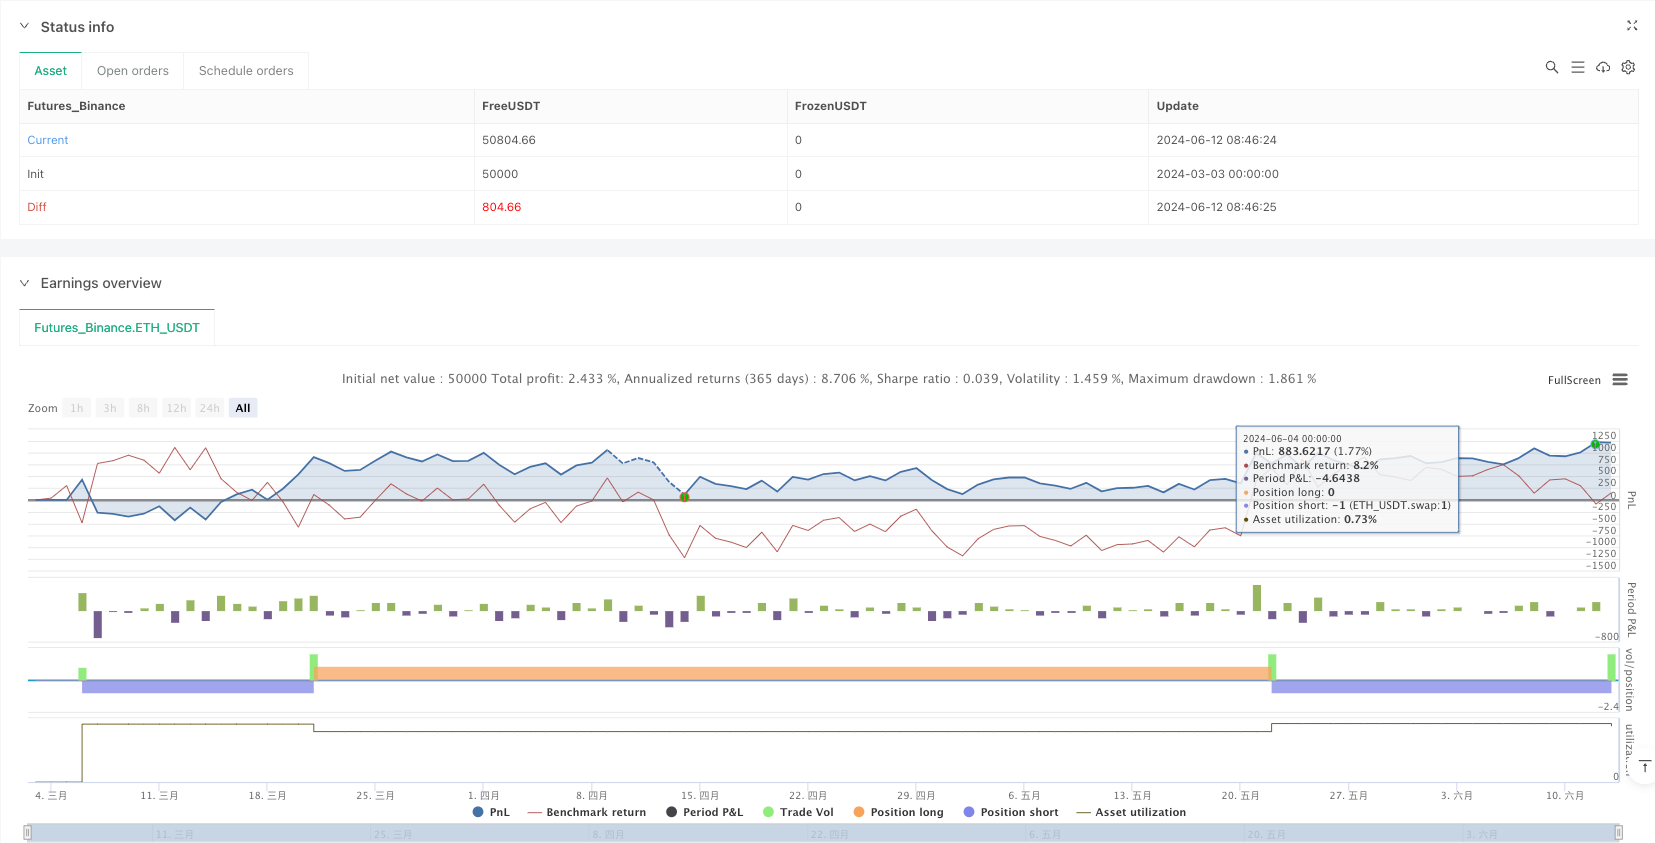The width and height of the screenshot is (1655, 843).
Task: Collapse the Earnings overview section
Action: pos(24,283)
